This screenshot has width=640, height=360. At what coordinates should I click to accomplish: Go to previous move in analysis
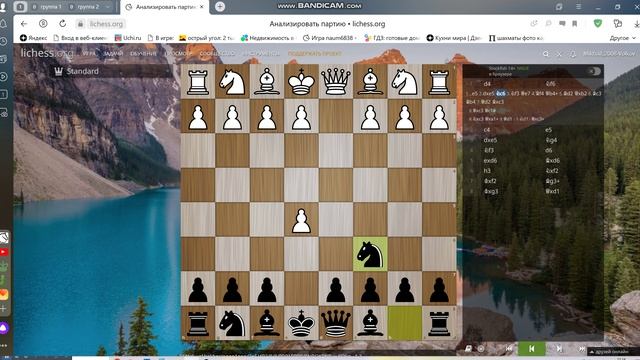(531, 349)
